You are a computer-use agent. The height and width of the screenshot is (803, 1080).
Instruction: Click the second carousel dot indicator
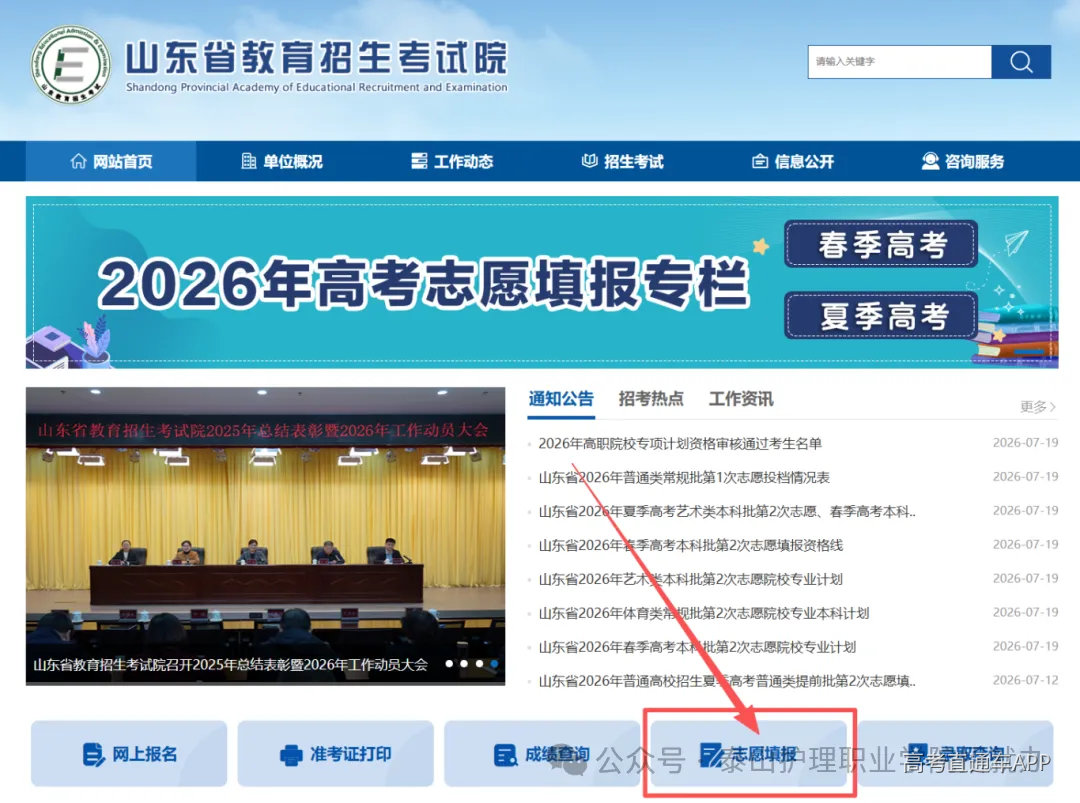(x=464, y=664)
